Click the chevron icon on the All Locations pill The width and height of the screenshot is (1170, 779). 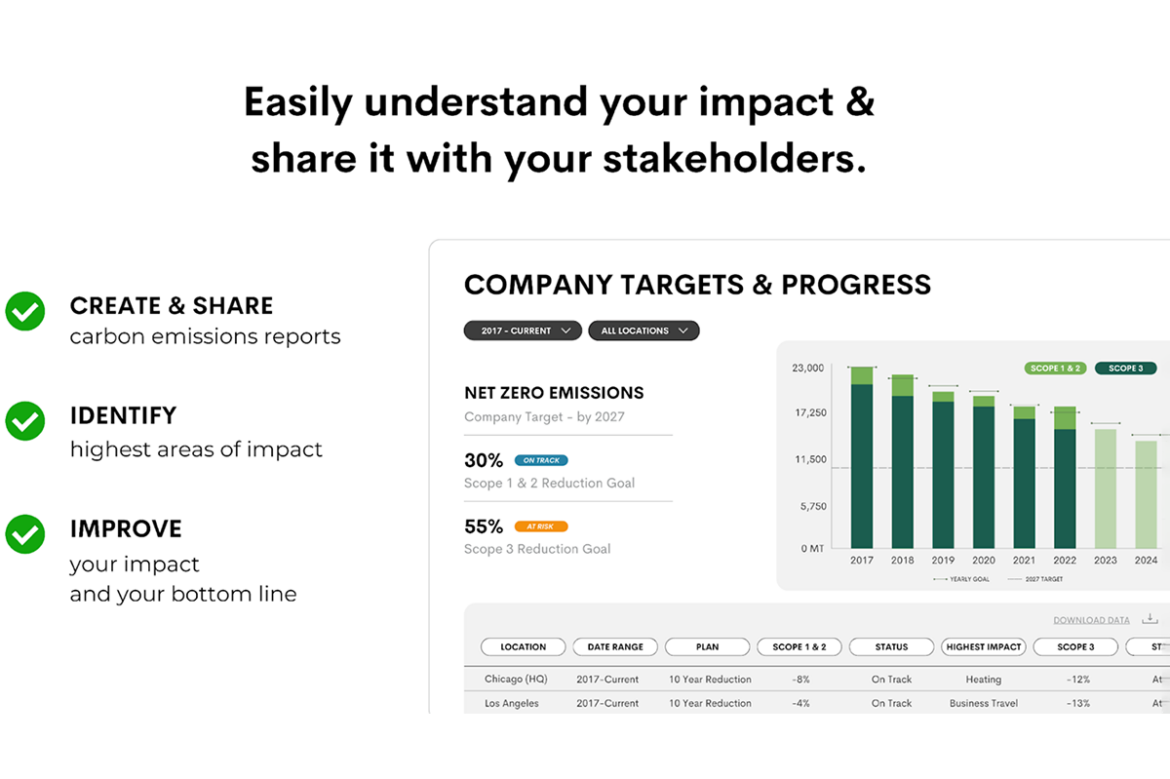coord(683,330)
